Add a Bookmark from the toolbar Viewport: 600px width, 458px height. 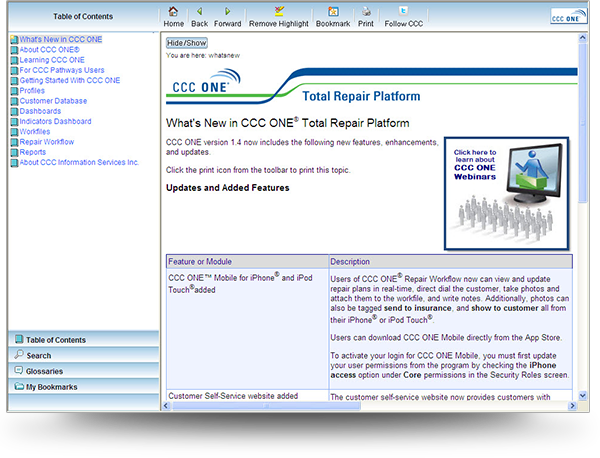pyautogui.click(x=333, y=11)
